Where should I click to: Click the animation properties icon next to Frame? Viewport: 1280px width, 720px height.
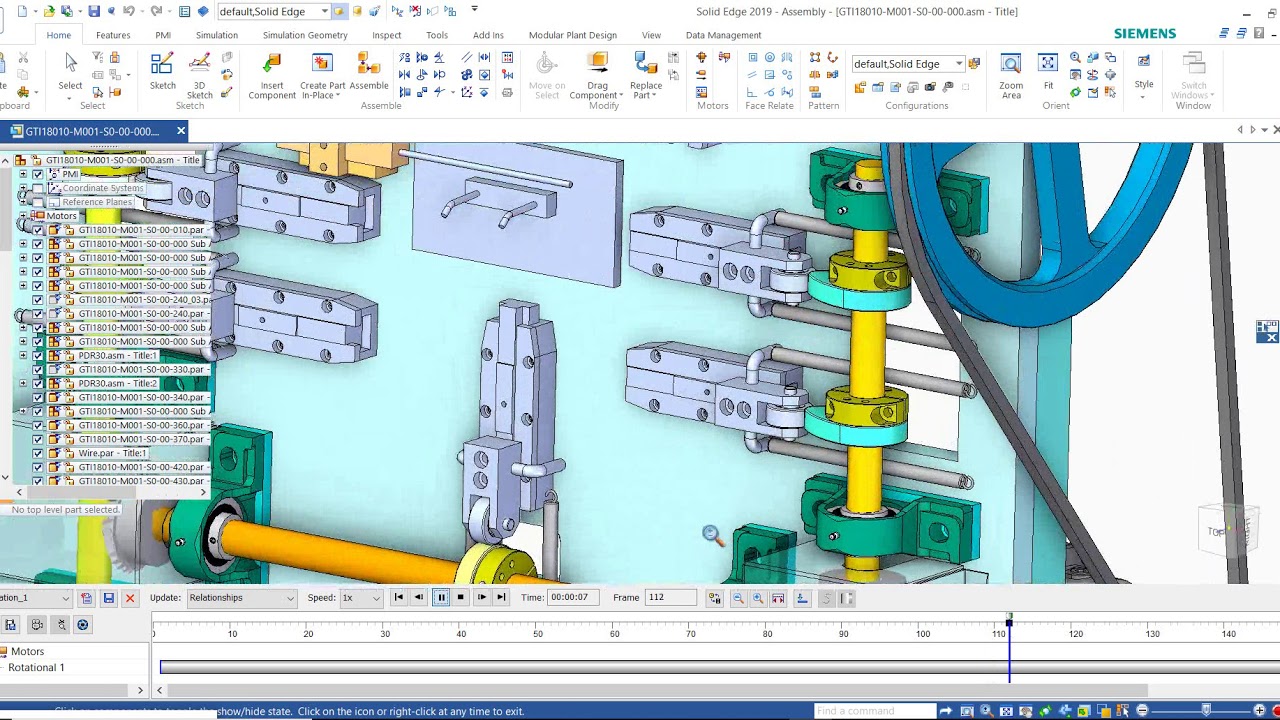coord(715,598)
